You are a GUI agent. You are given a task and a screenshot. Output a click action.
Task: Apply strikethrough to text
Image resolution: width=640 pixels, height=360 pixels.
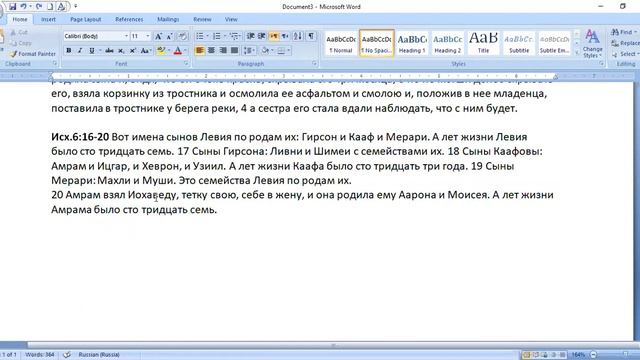[109, 51]
